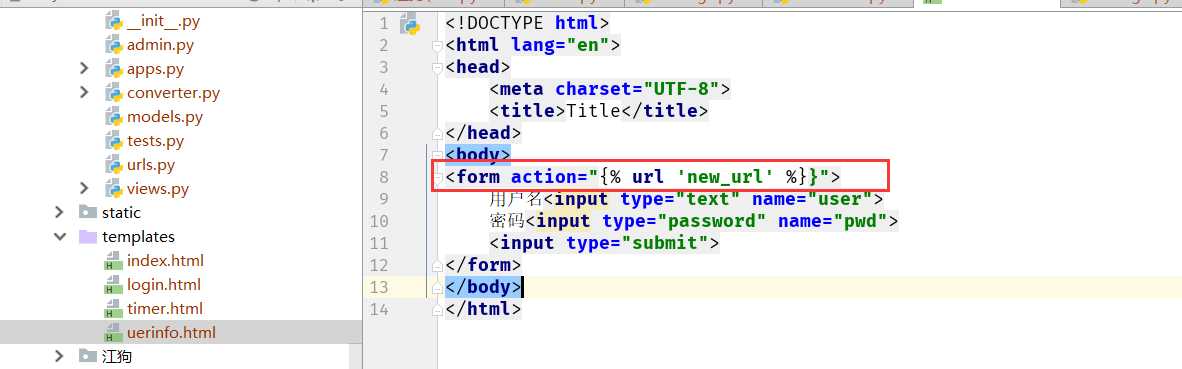
Task: Click the Python file icon of tests.py
Action: [114, 141]
